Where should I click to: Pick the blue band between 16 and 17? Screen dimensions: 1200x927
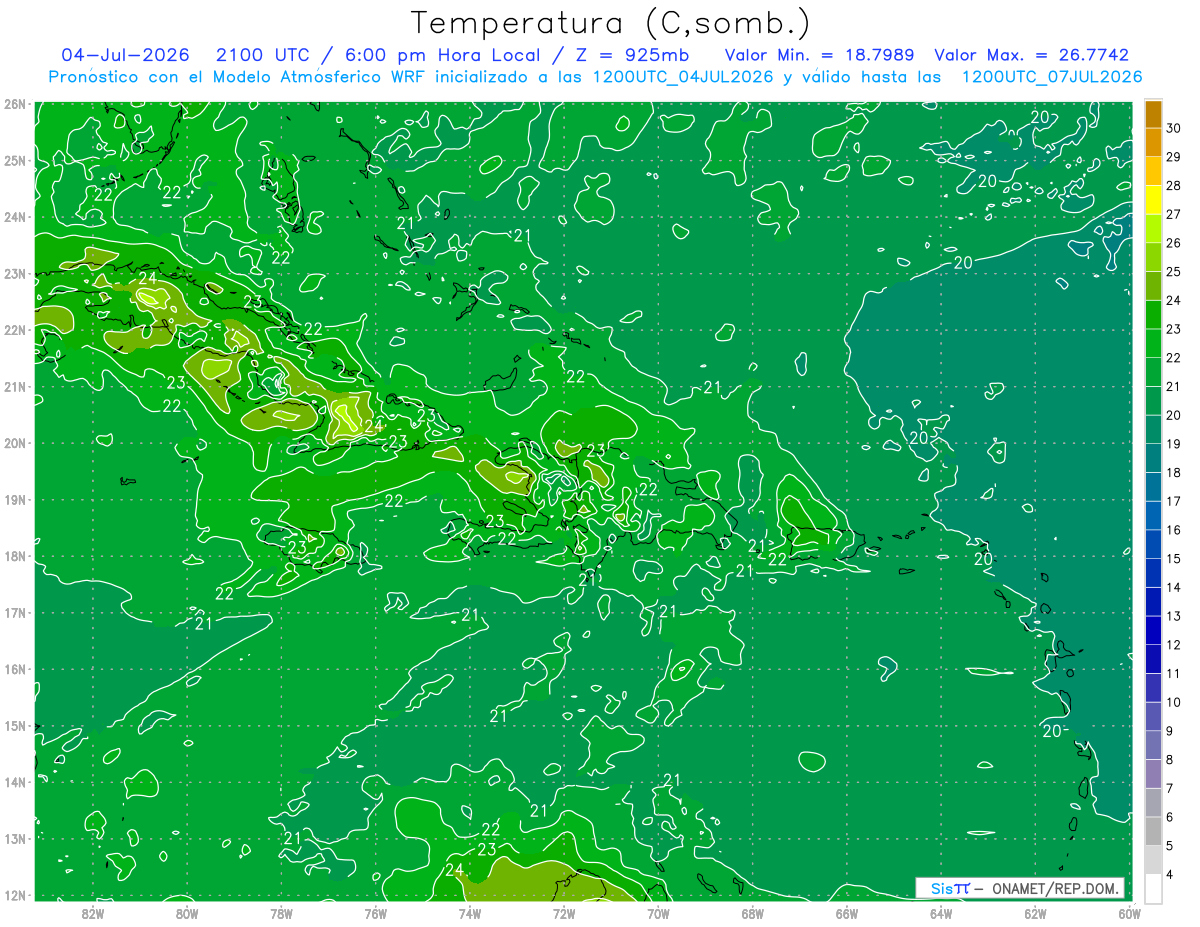[1152, 516]
